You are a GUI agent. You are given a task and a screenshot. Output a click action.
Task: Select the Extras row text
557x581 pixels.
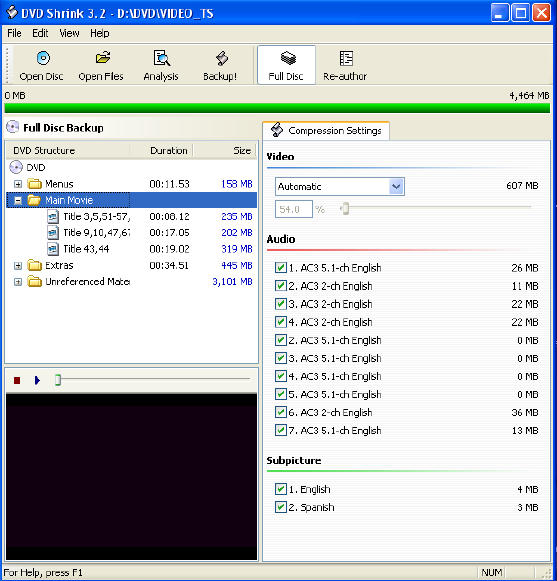click(x=59, y=265)
